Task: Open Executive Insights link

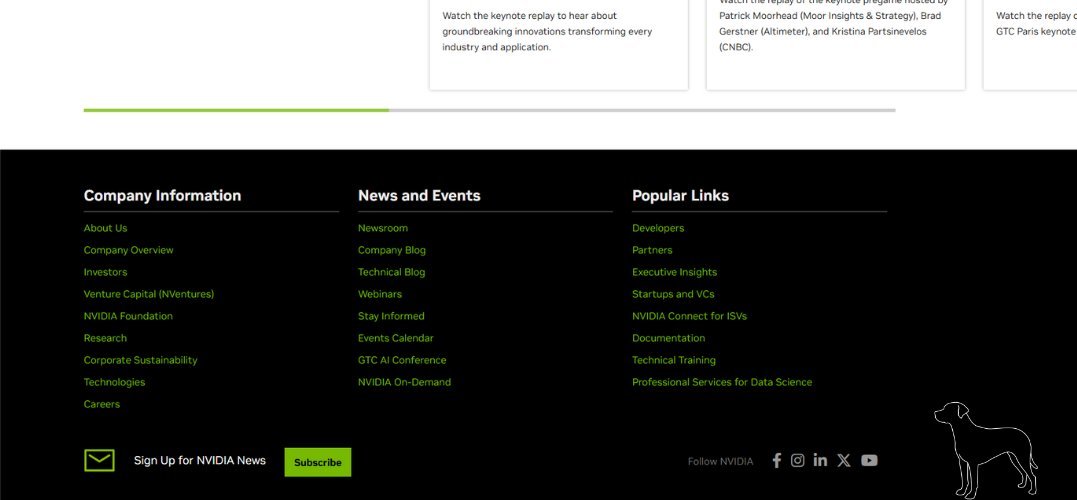Action: [x=674, y=272]
